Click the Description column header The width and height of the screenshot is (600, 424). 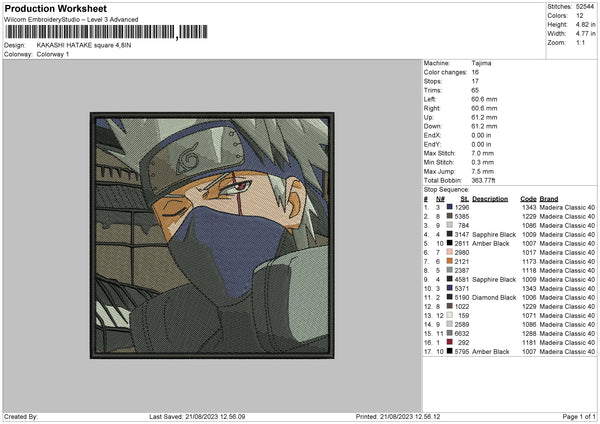pos(490,198)
